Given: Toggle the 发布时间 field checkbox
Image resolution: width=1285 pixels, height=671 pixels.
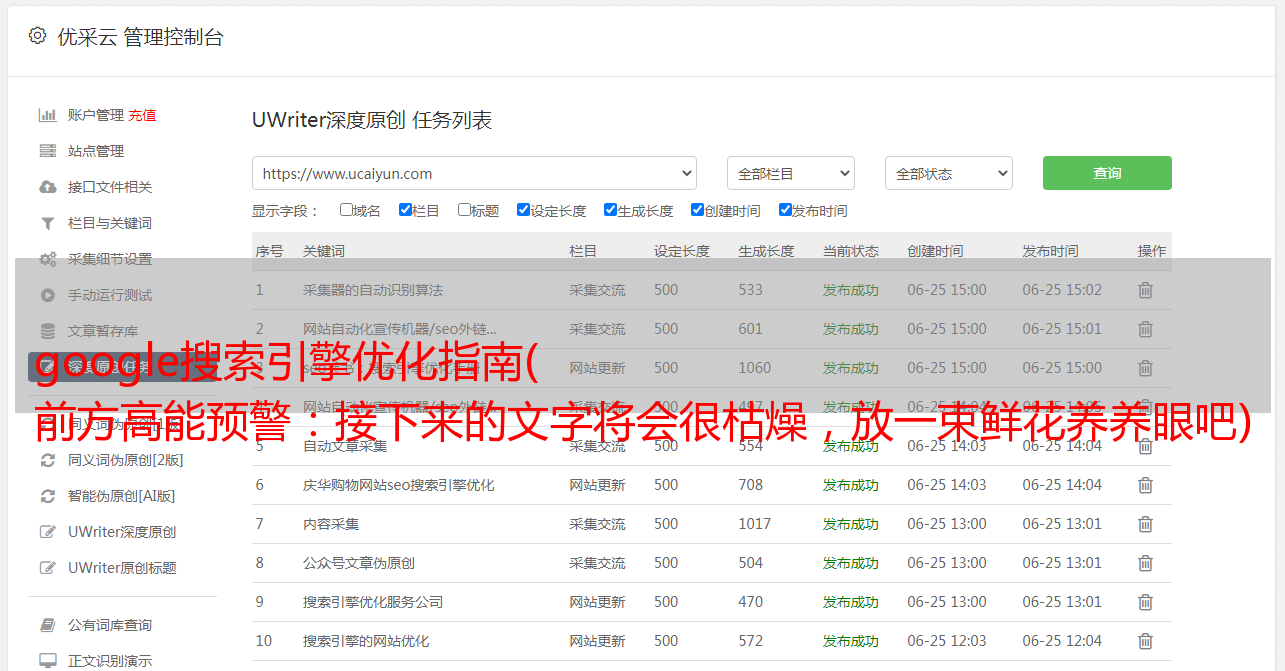Looking at the screenshot, I should point(785,210).
